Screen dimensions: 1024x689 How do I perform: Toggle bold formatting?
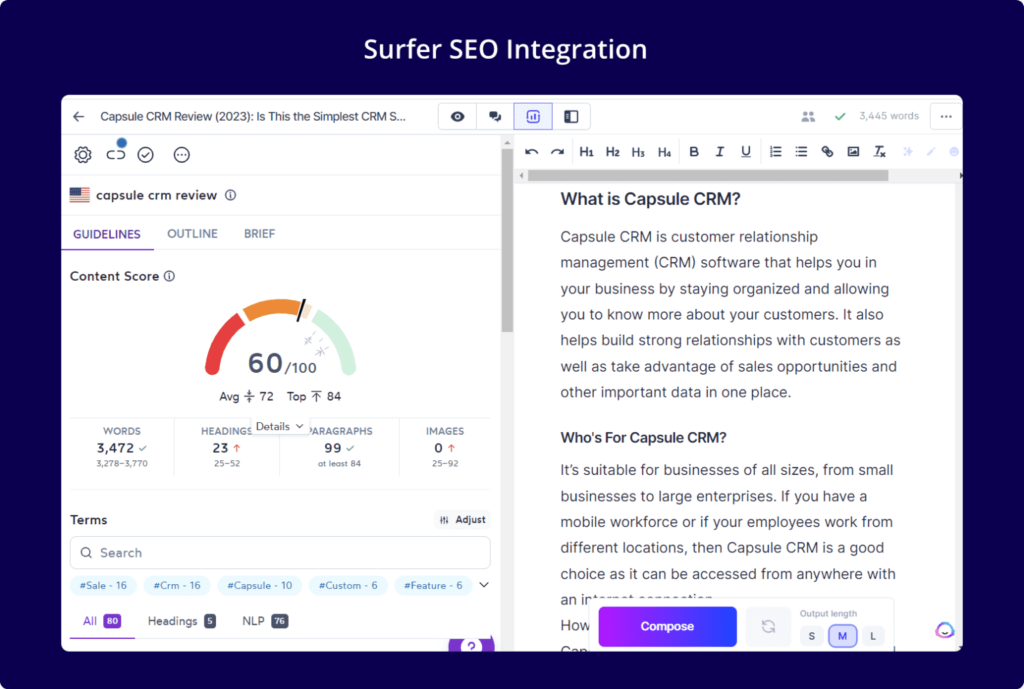point(694,152)
